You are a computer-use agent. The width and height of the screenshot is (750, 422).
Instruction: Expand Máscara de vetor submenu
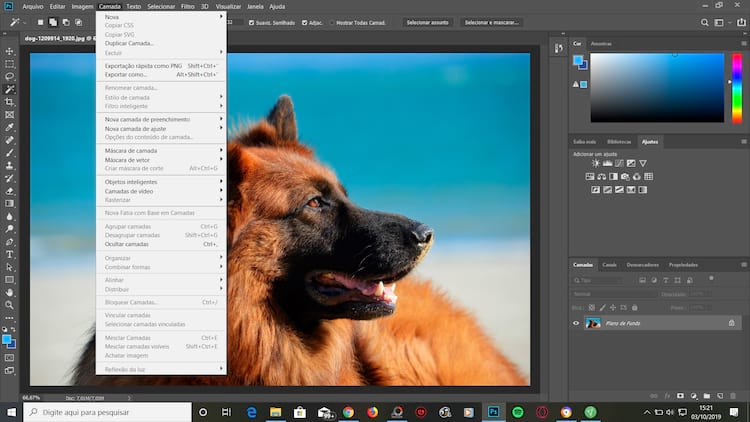pos(161,159)
